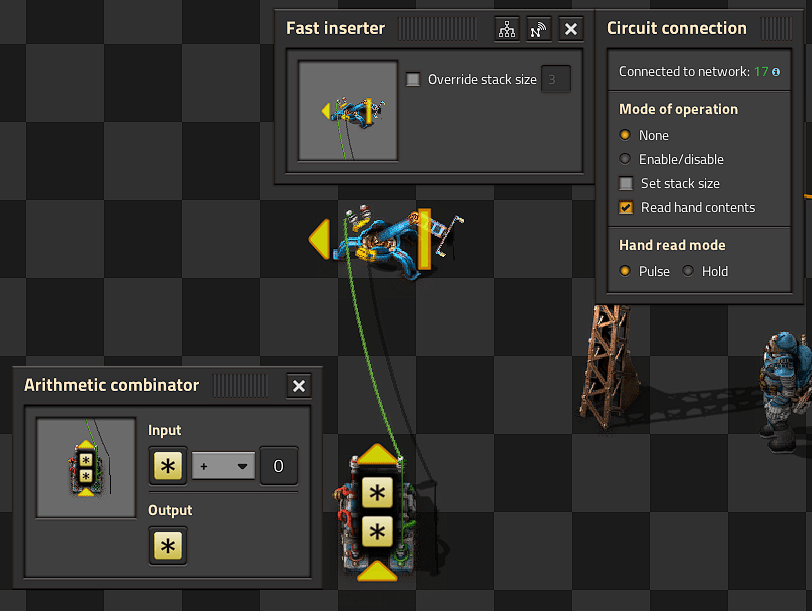Click the player character on the map
Viewport: 812px width, 611px height.
pos(785,392)
